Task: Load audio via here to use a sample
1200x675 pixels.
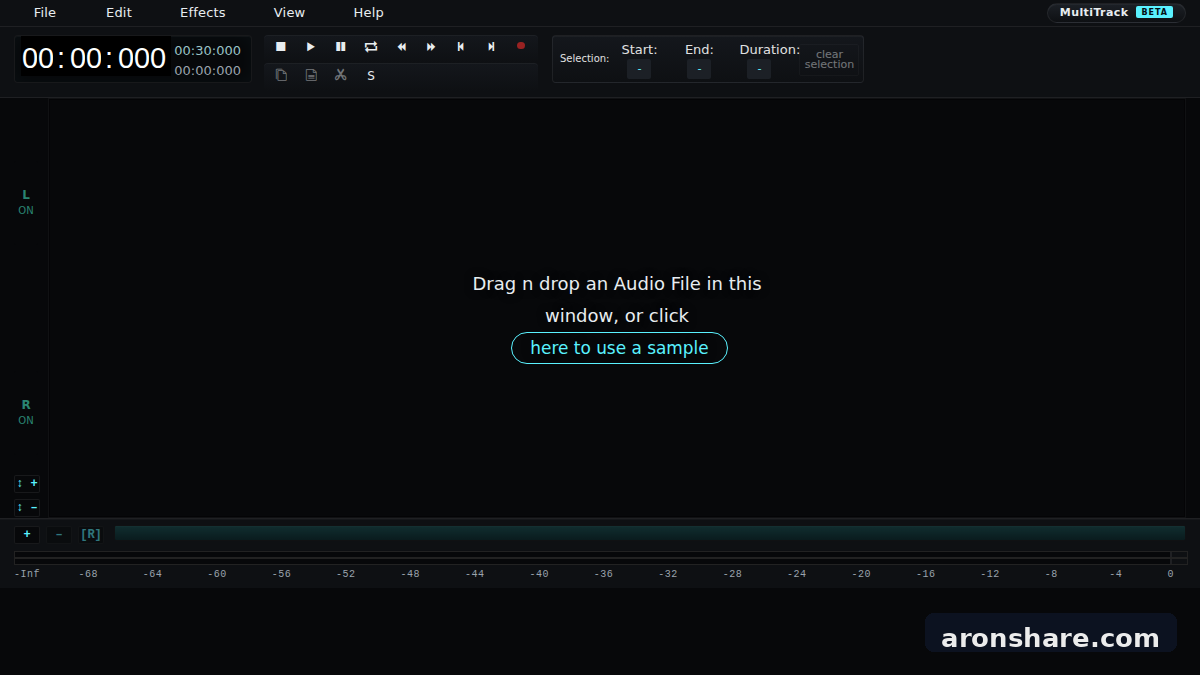Action: (619, 348)
